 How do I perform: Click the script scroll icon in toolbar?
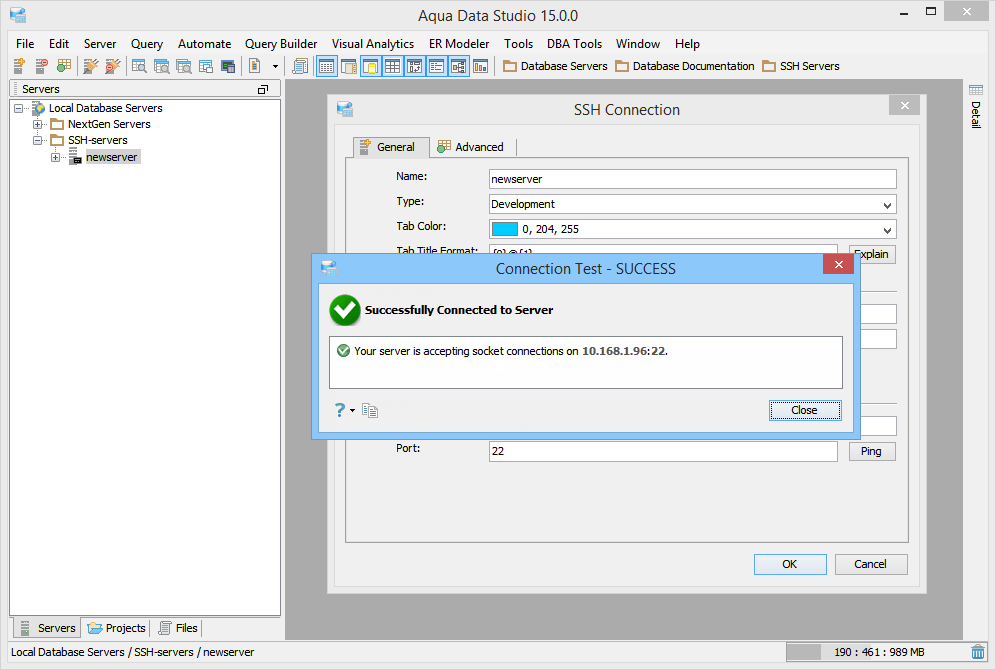coord(300,65)
